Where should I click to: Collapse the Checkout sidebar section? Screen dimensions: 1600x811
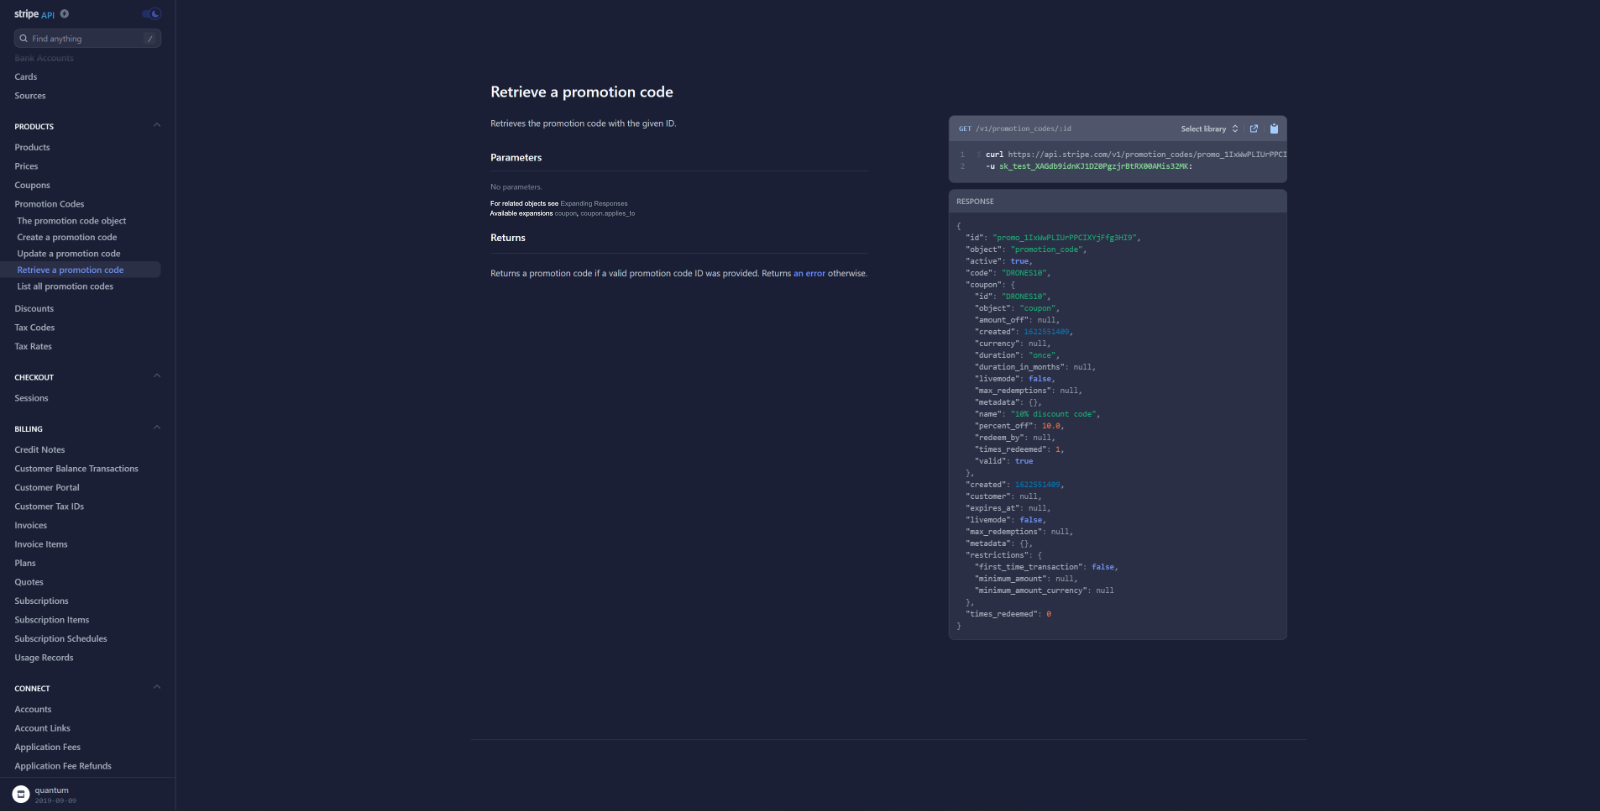(x=157, y=377)
